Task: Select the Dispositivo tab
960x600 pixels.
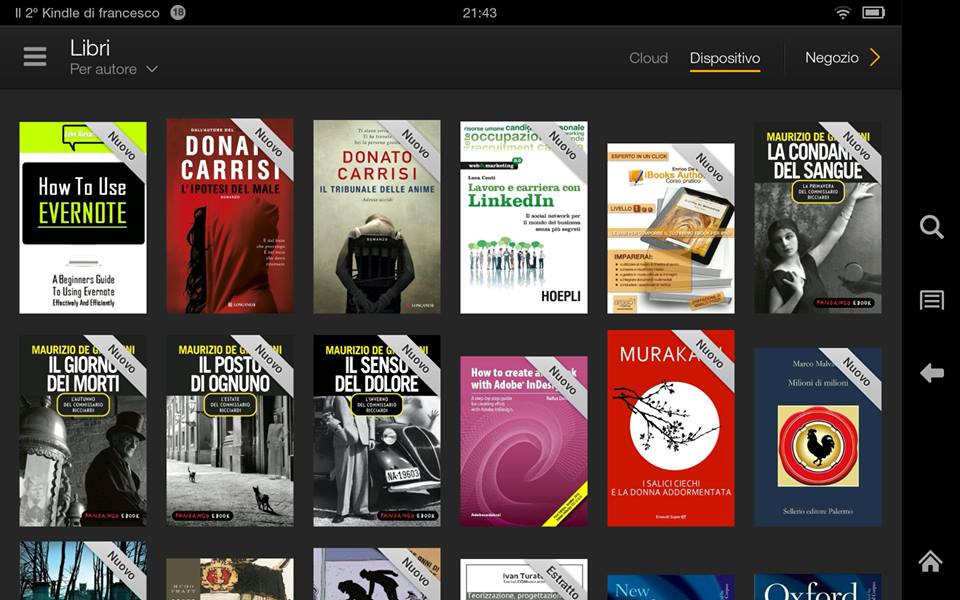Action: point(725,58)
